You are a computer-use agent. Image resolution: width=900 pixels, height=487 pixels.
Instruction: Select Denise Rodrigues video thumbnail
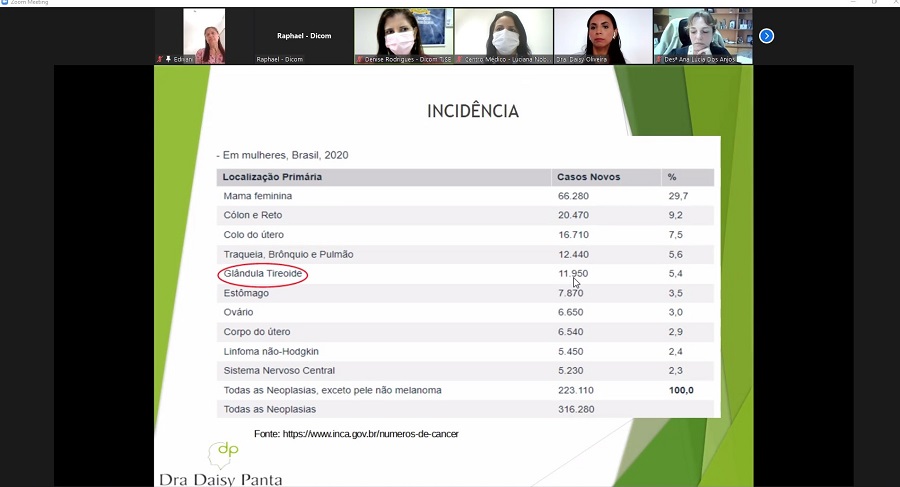pos(402,35)
